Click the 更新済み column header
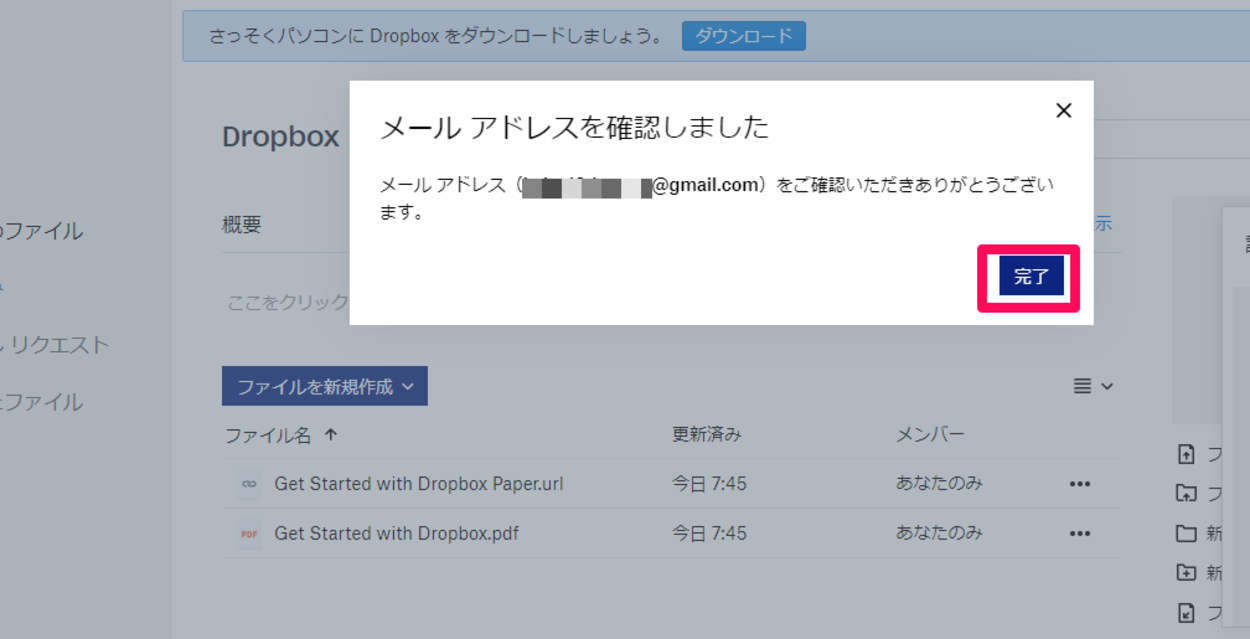The image size is (1250, 639). (x=707, y=435)
